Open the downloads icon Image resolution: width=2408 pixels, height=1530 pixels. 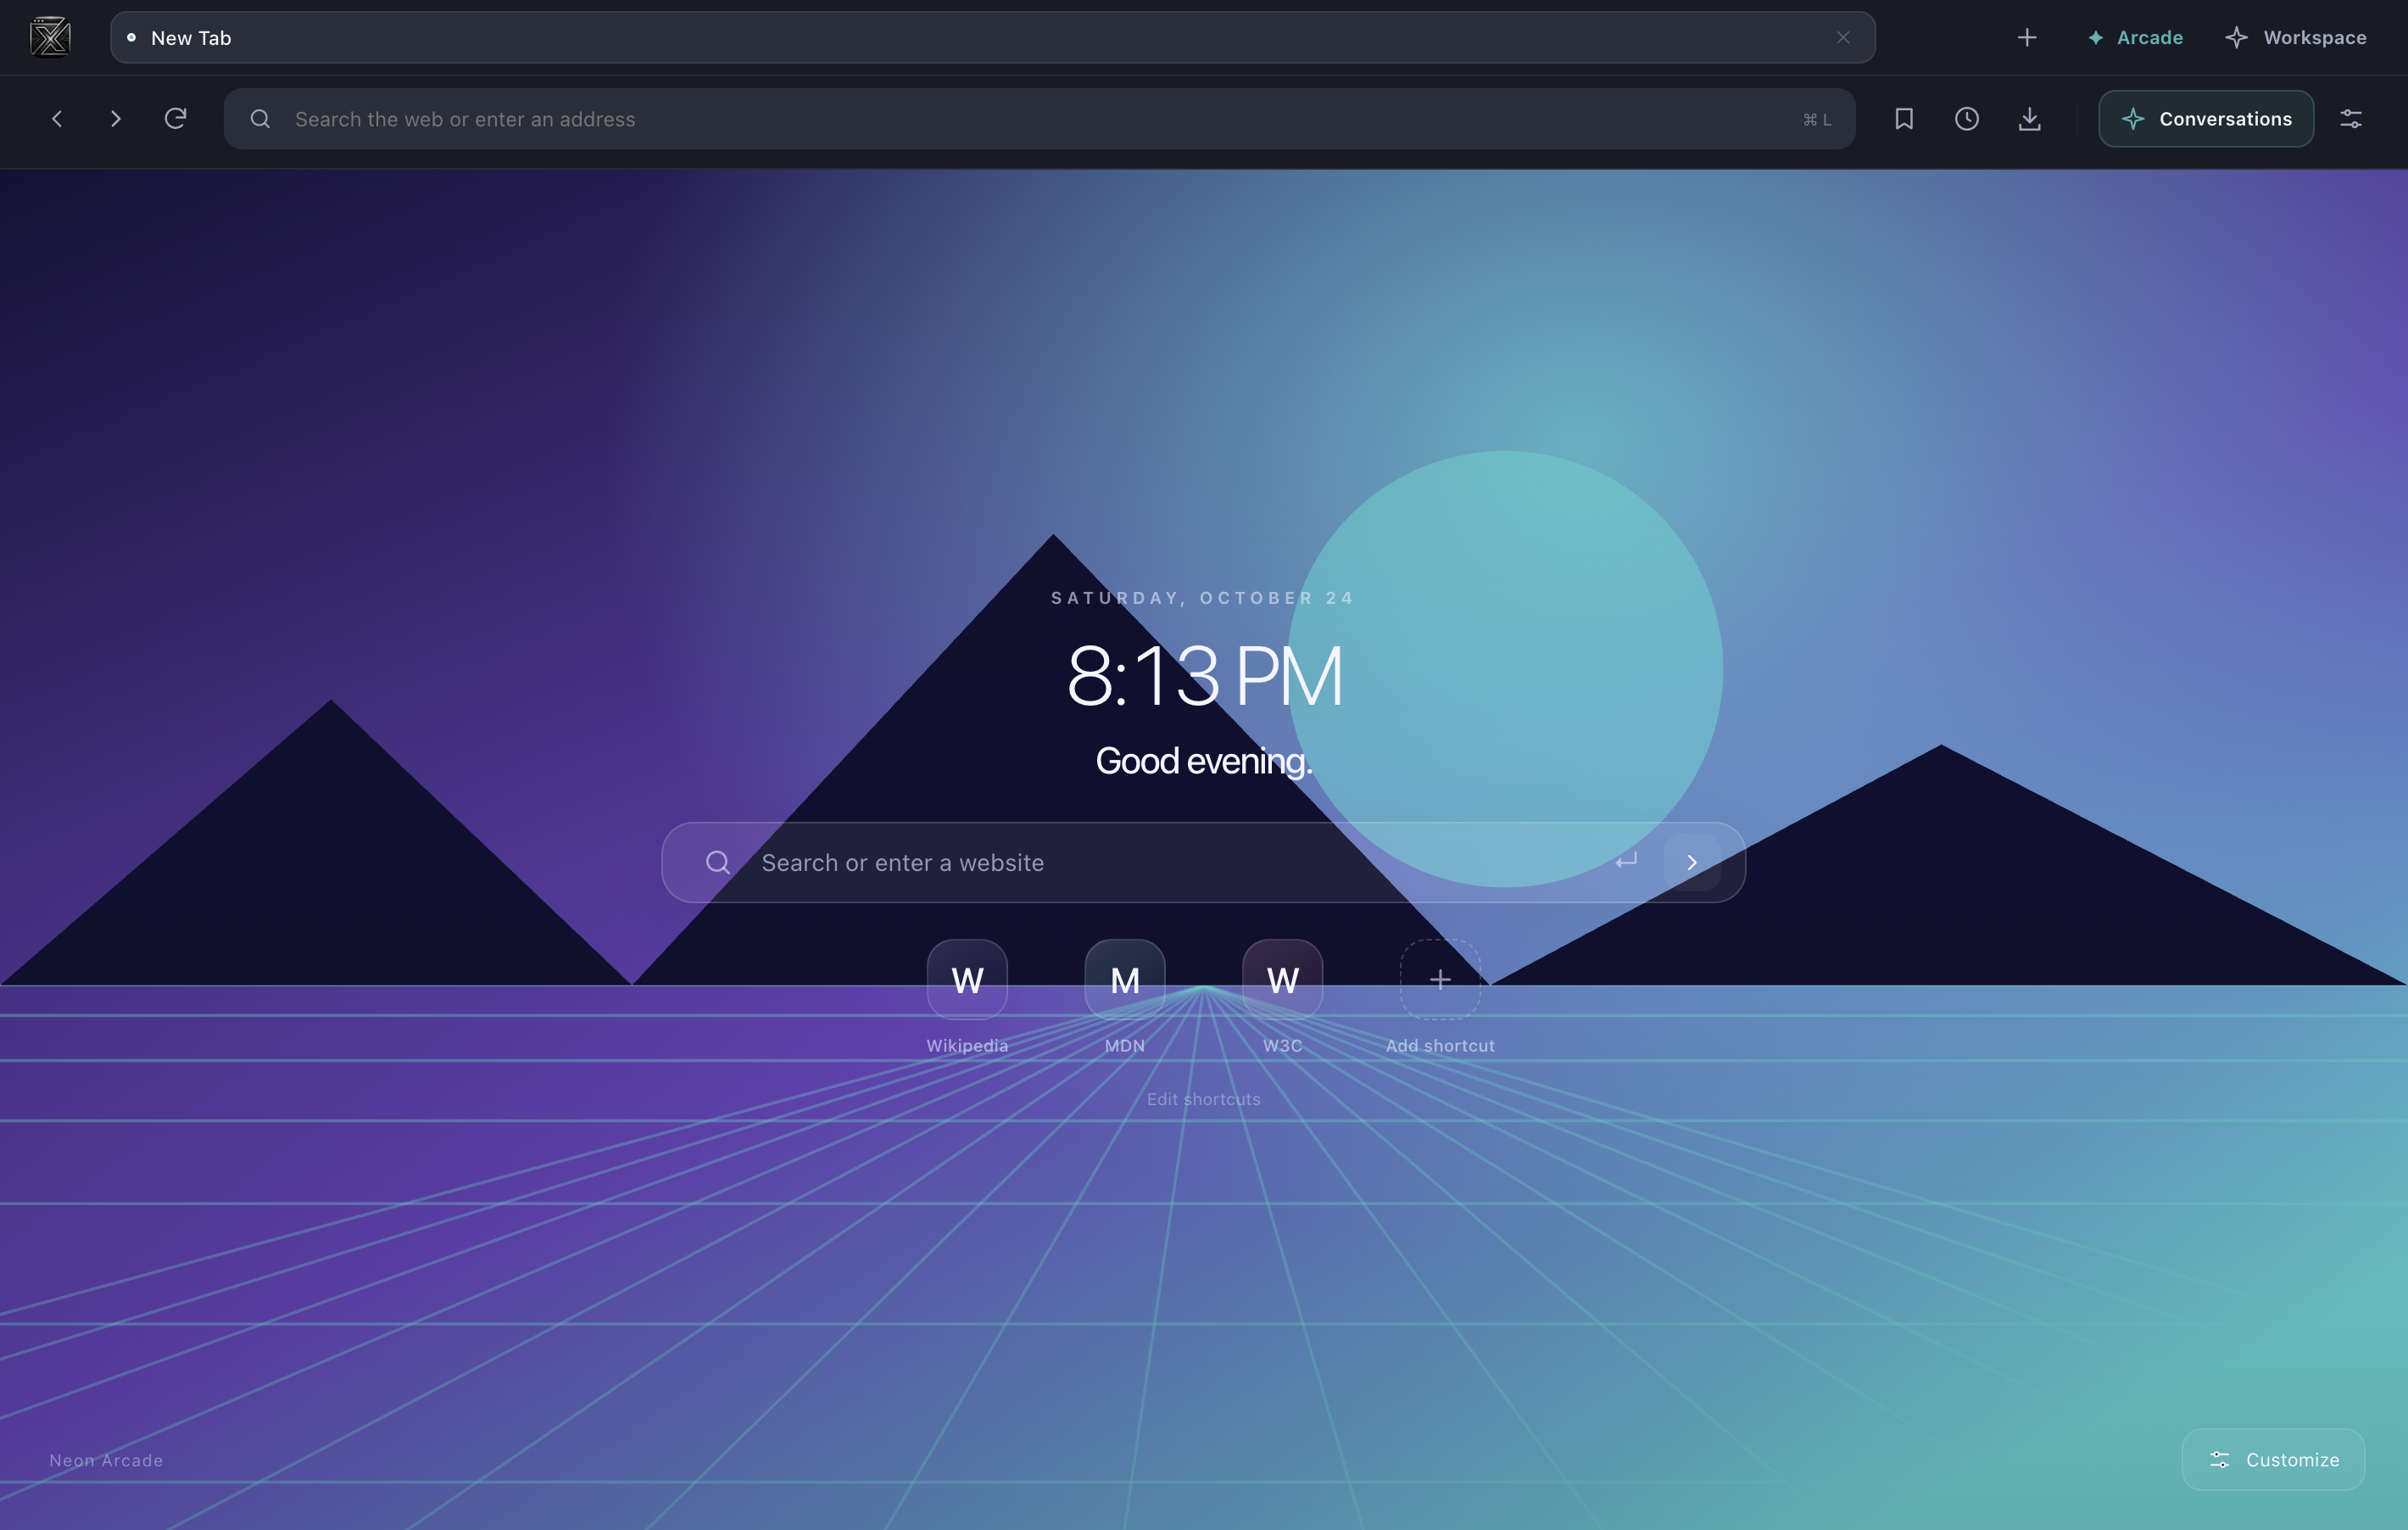click(2029, 119)
